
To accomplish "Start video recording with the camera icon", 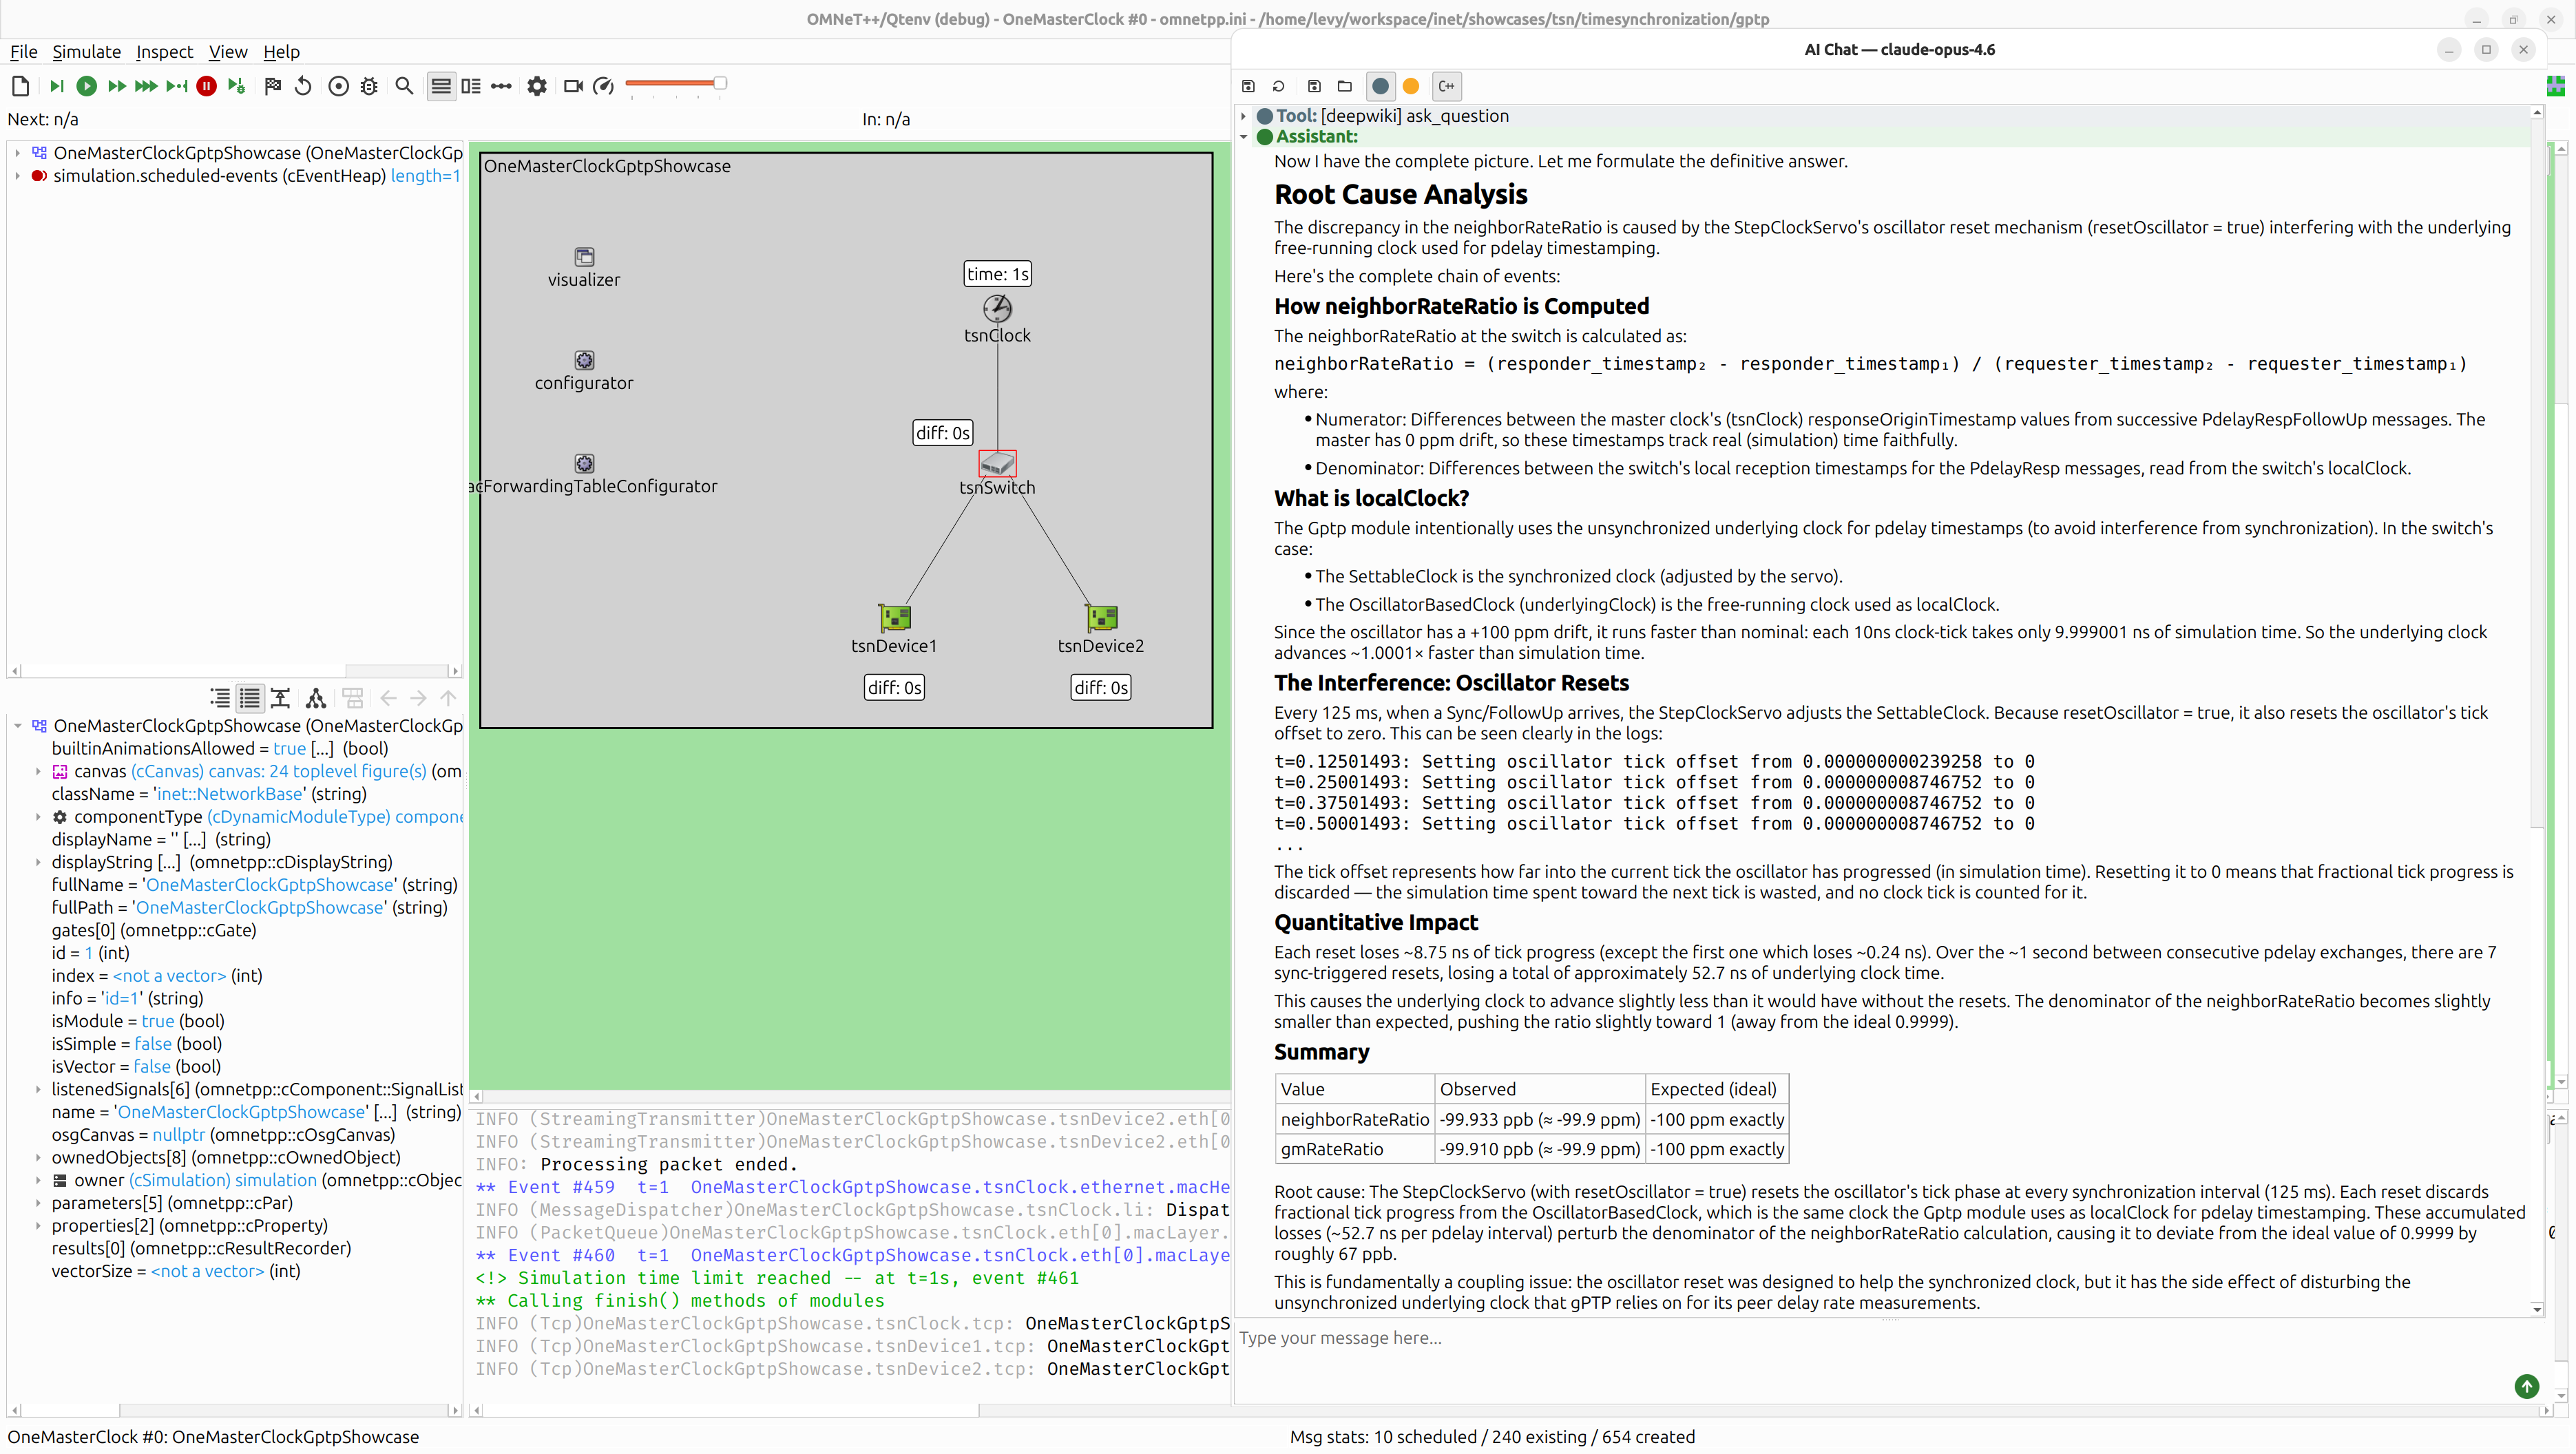I will (x=573, y=86).
